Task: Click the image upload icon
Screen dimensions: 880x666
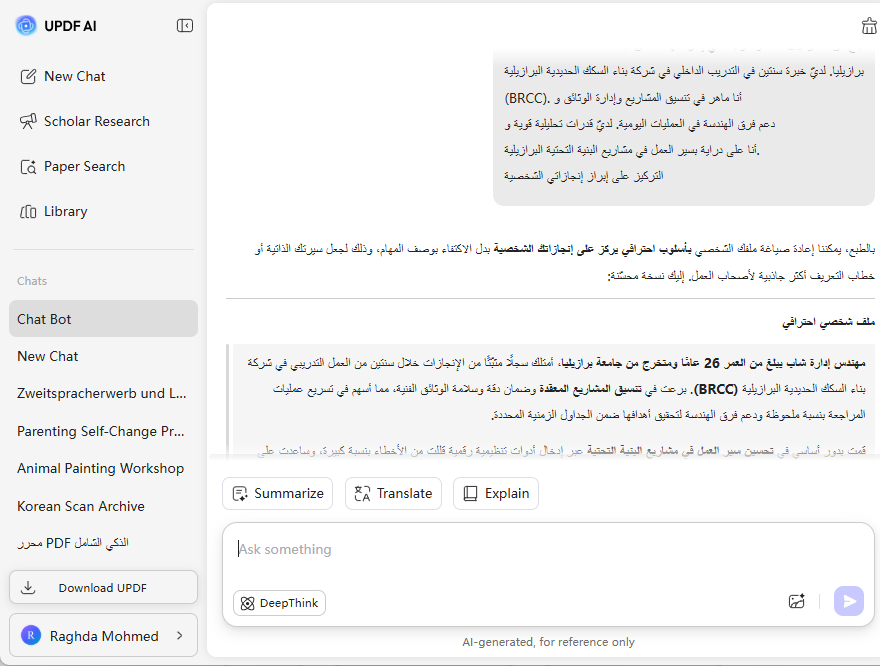Action: pos(796,601)
